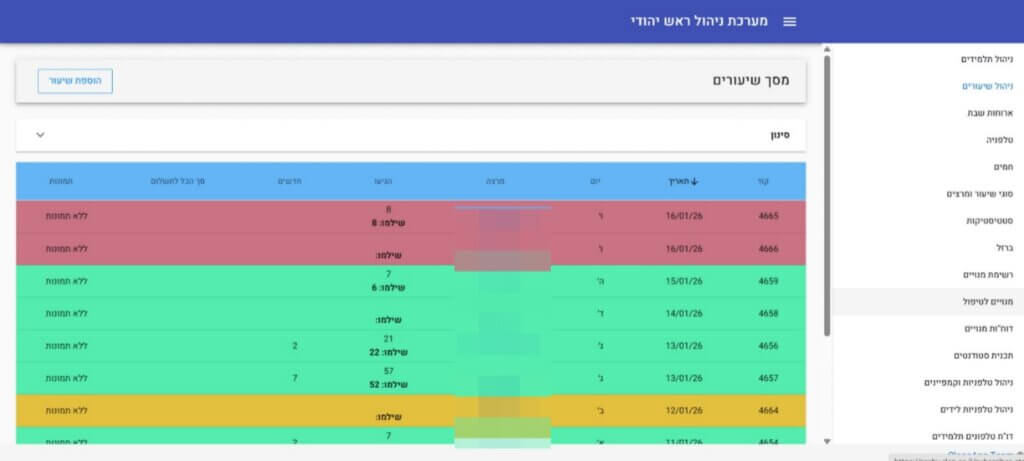
Task: Select lesson code 4658
Action: (x=769, y=313)
